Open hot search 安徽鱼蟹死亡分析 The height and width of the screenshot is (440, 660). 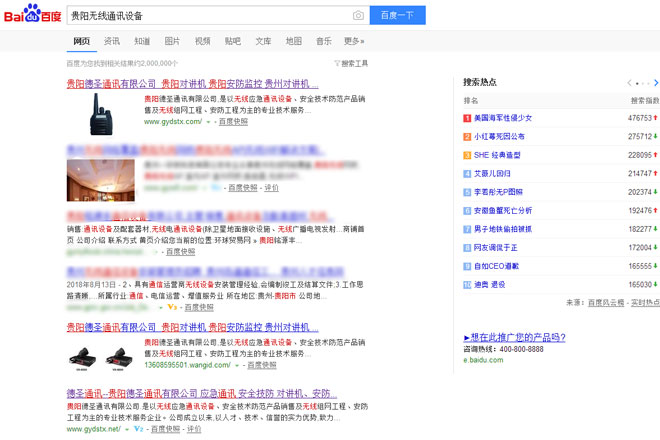[x=503, y=211]
